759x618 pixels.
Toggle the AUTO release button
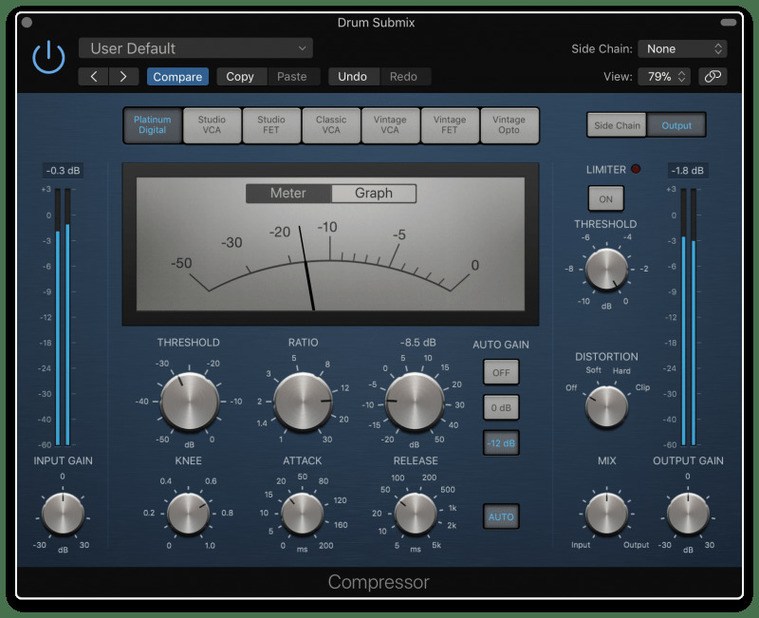point(501,516)
